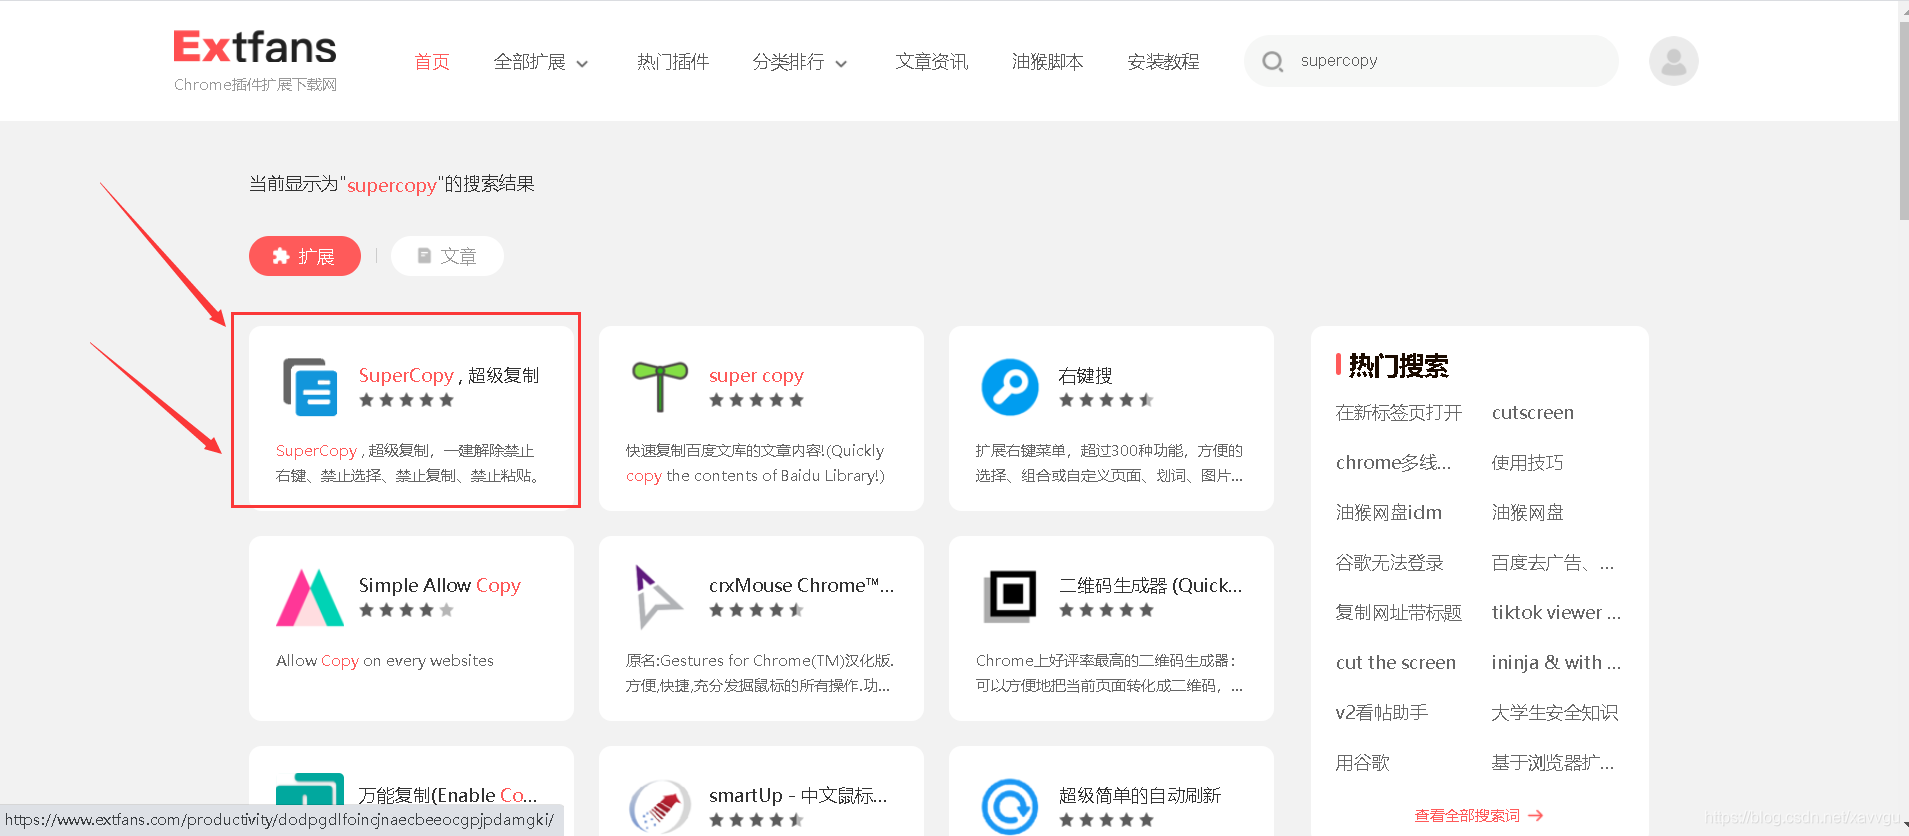Viewport: 1909px width, 836px height.
Task: Click the super copy green sprout icon
Action: pos(660,387)
